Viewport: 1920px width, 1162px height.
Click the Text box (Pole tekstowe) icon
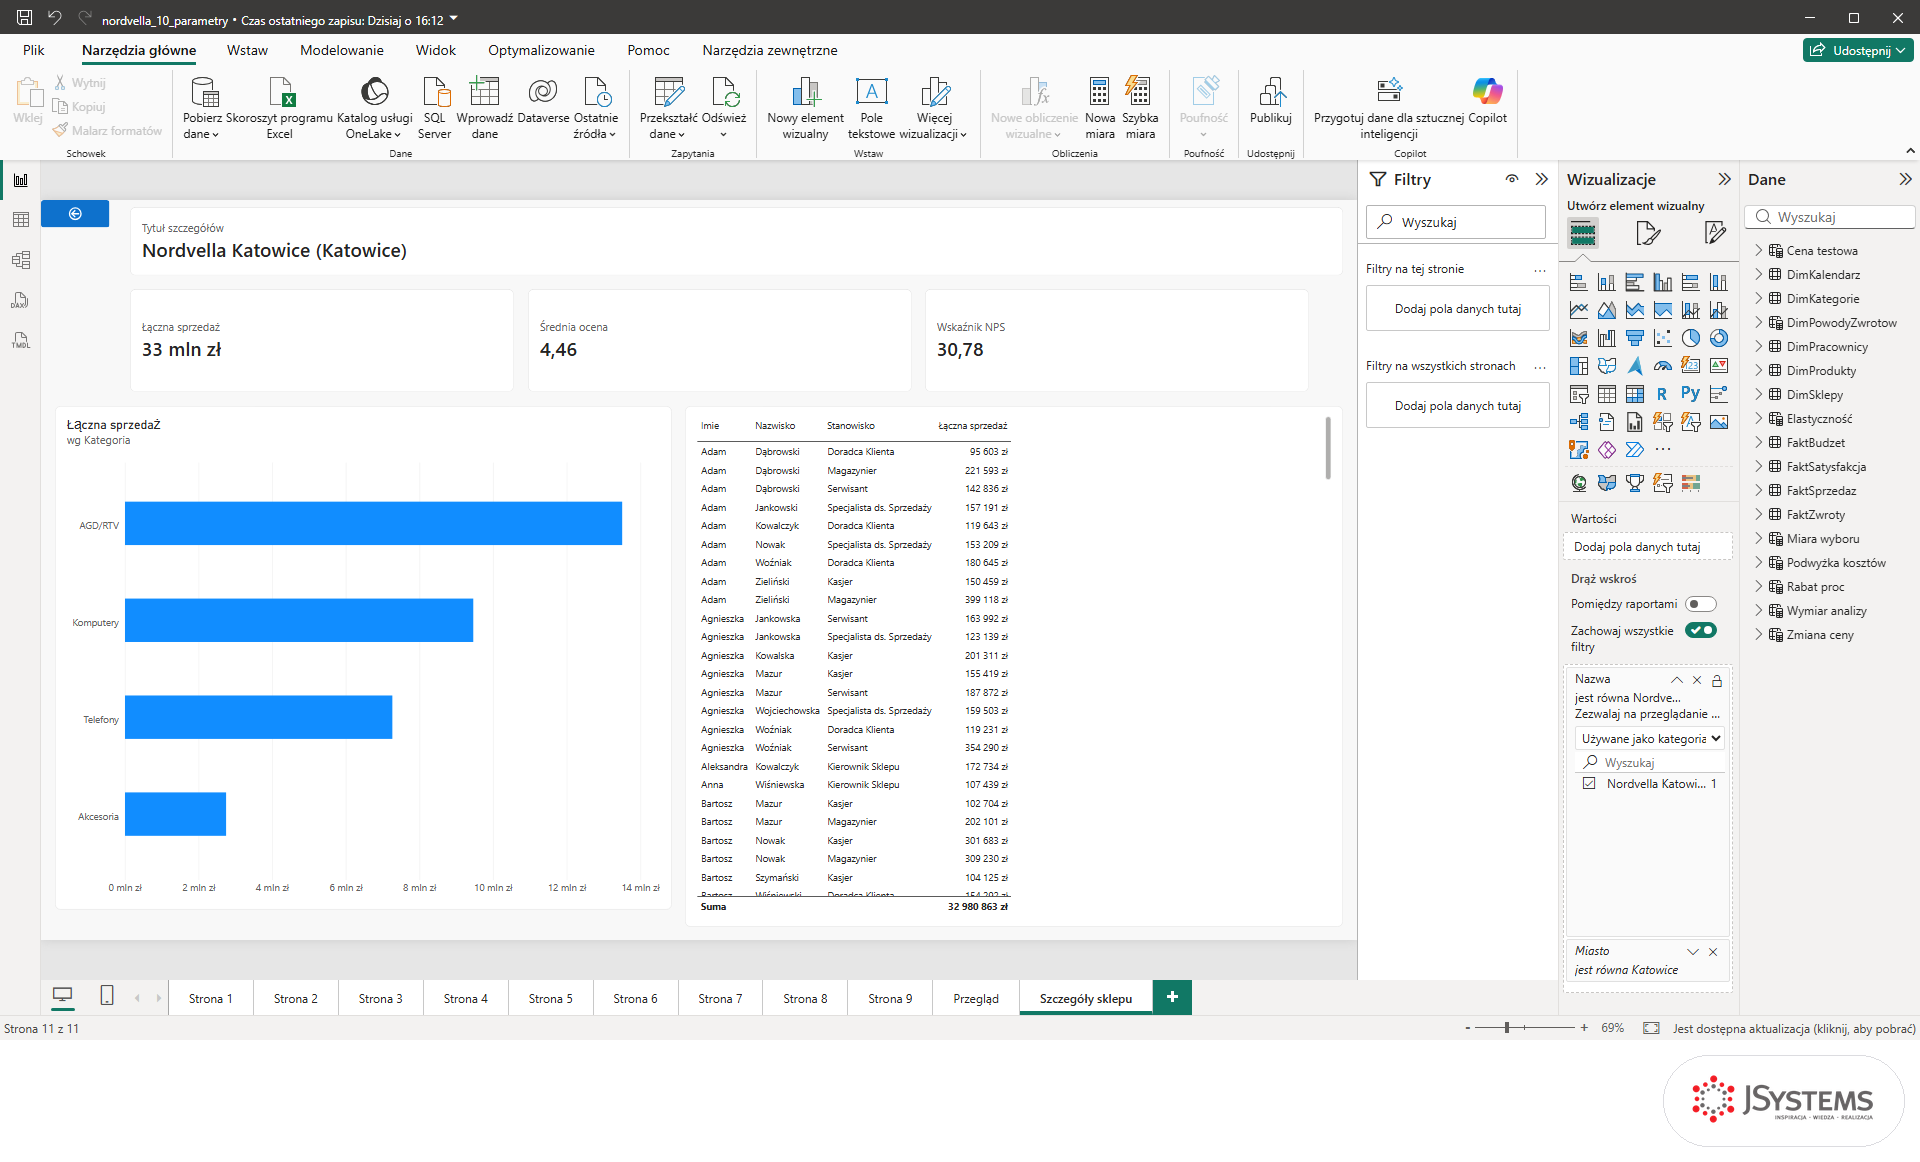pyautogui.click(x=871, y=92)
